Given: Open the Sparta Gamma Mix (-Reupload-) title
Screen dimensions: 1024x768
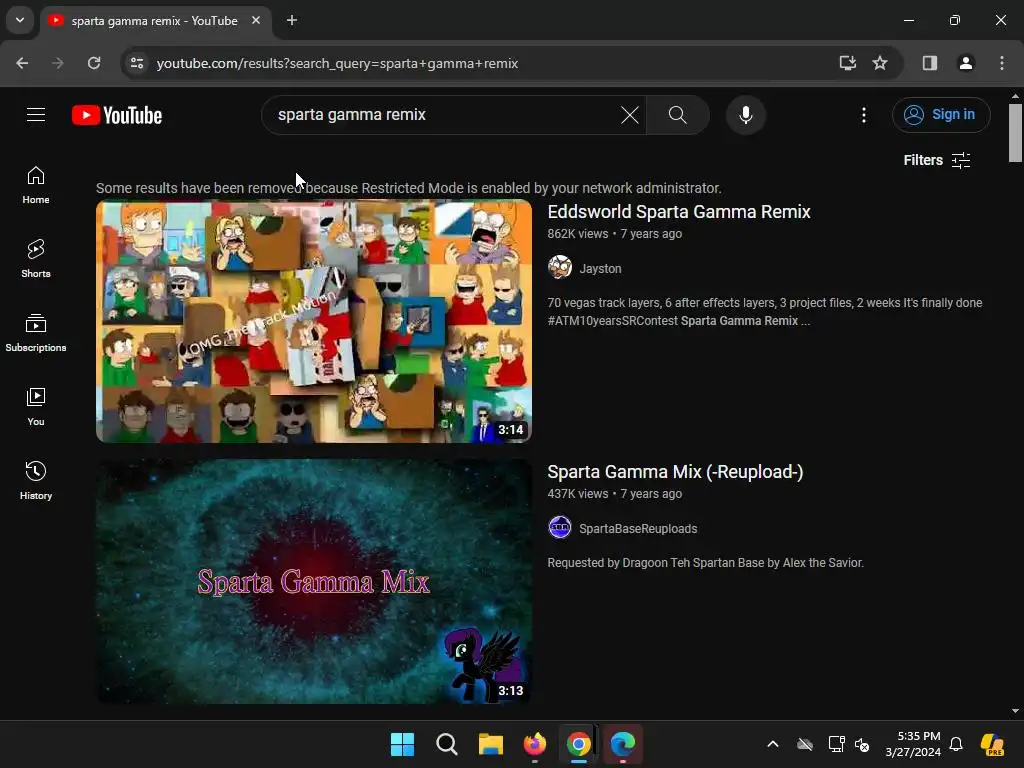Looking at the screenshot, I should pos(675,472).
